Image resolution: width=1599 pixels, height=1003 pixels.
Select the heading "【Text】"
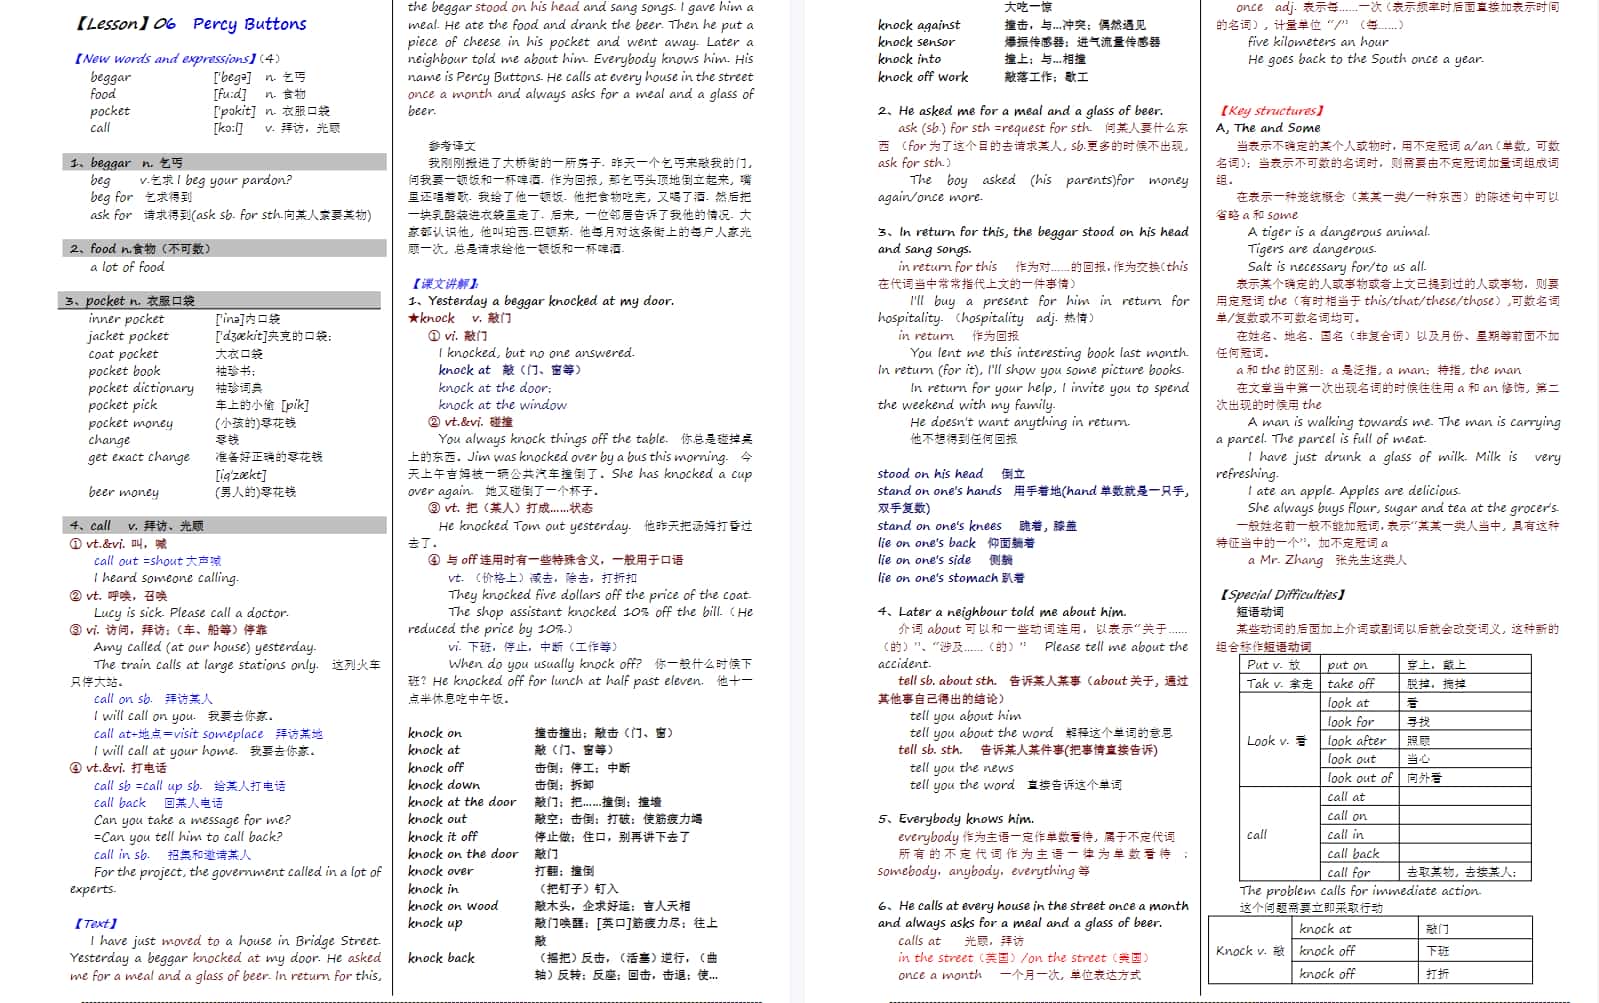tap(96, 924)
